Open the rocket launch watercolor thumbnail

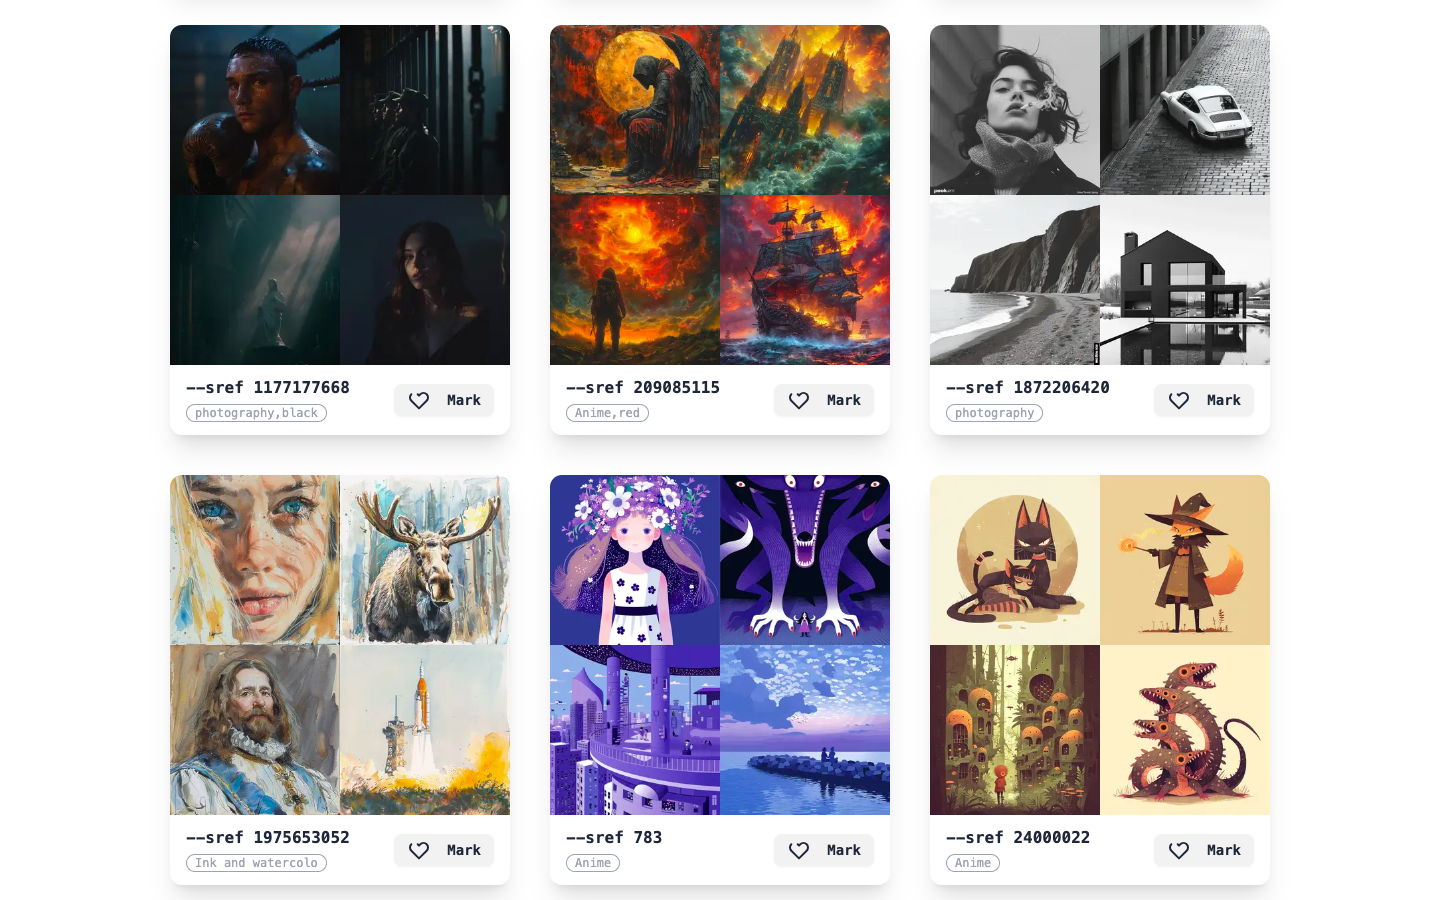click(425, 730)
